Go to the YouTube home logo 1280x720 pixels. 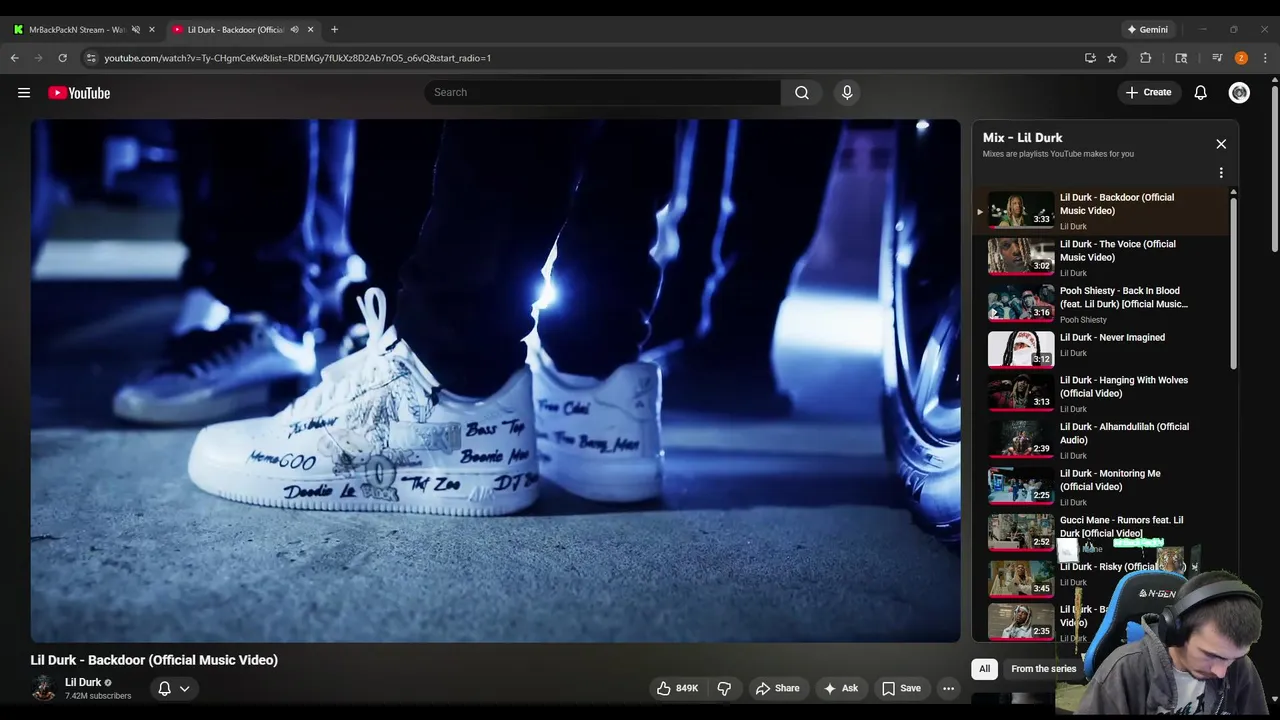pos(79,93)
